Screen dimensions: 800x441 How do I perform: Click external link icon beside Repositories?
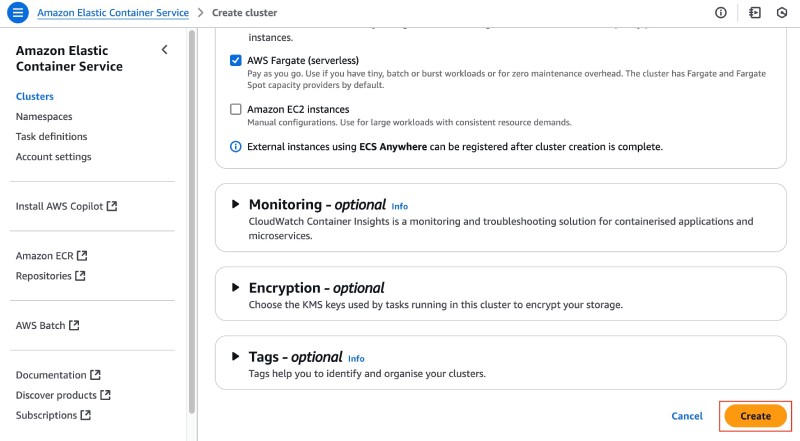(80, 276)
